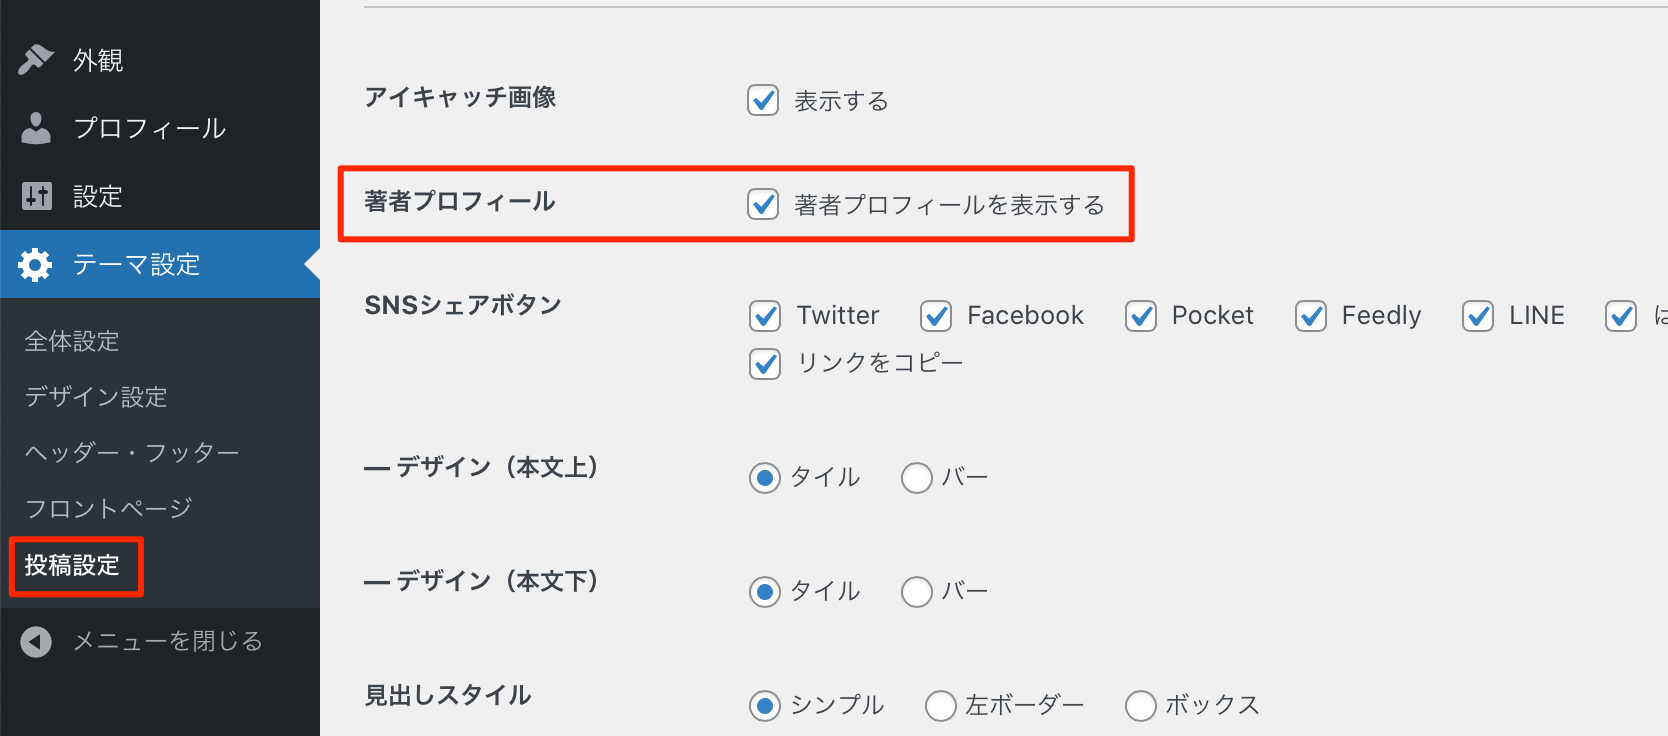Screen dimensions: 1668x736
Task: Go to the 投稿設定 submenu page
Action: (72, 565)
